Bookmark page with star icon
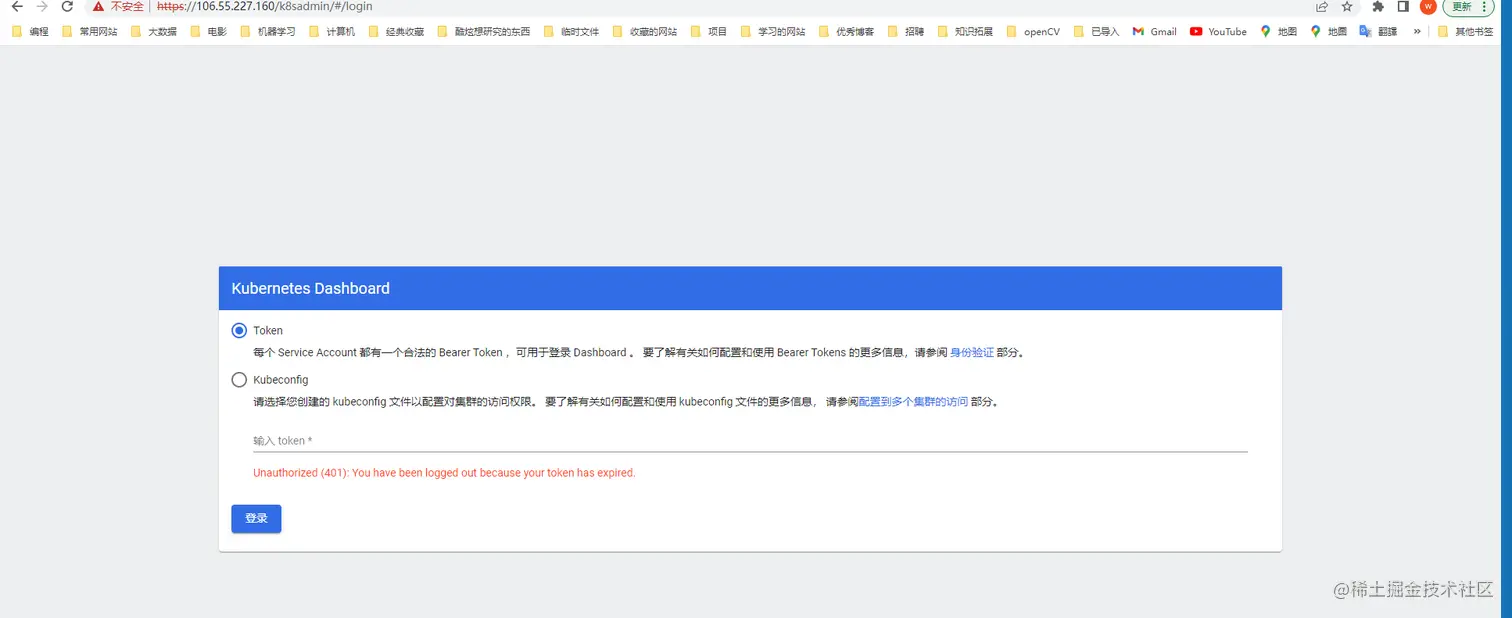Image resolution: width=1512 pixels, height=618 pixels. (x=1347, y=6)
